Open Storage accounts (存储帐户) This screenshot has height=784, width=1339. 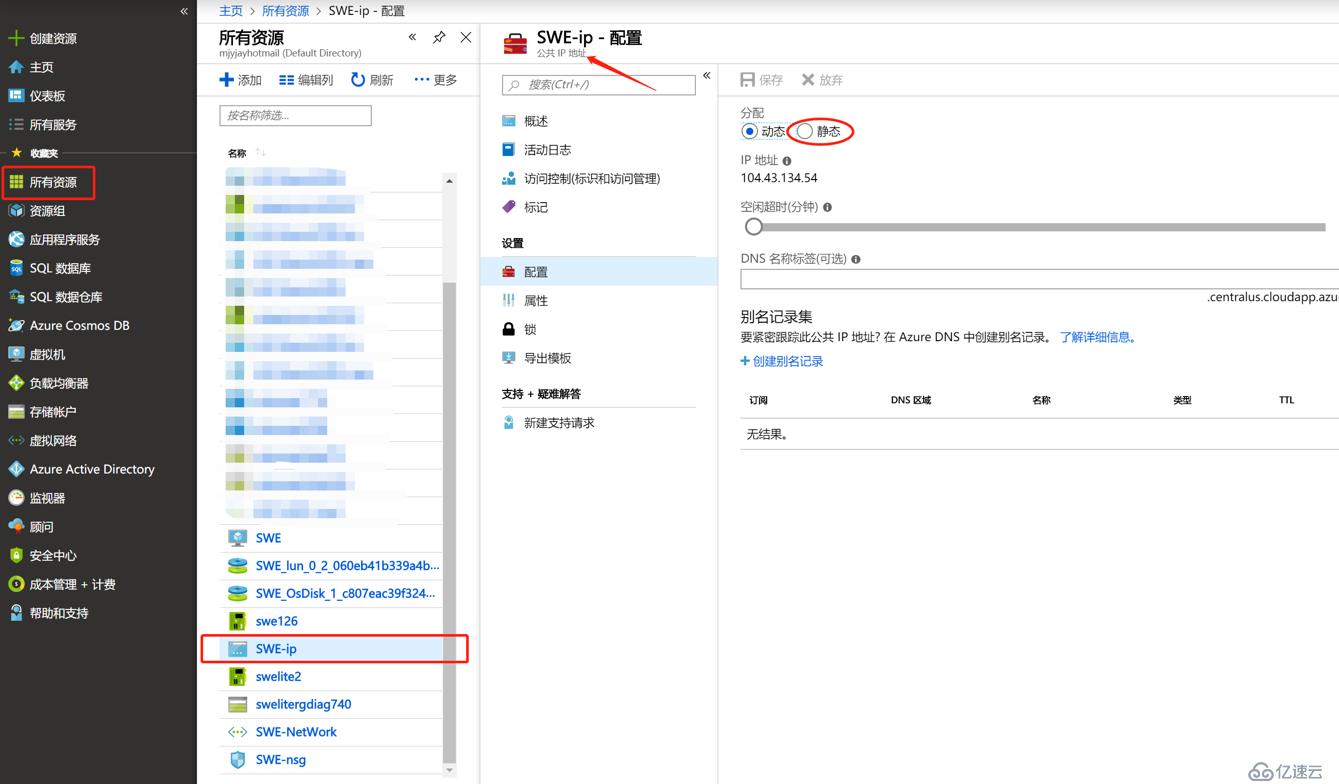53,412
